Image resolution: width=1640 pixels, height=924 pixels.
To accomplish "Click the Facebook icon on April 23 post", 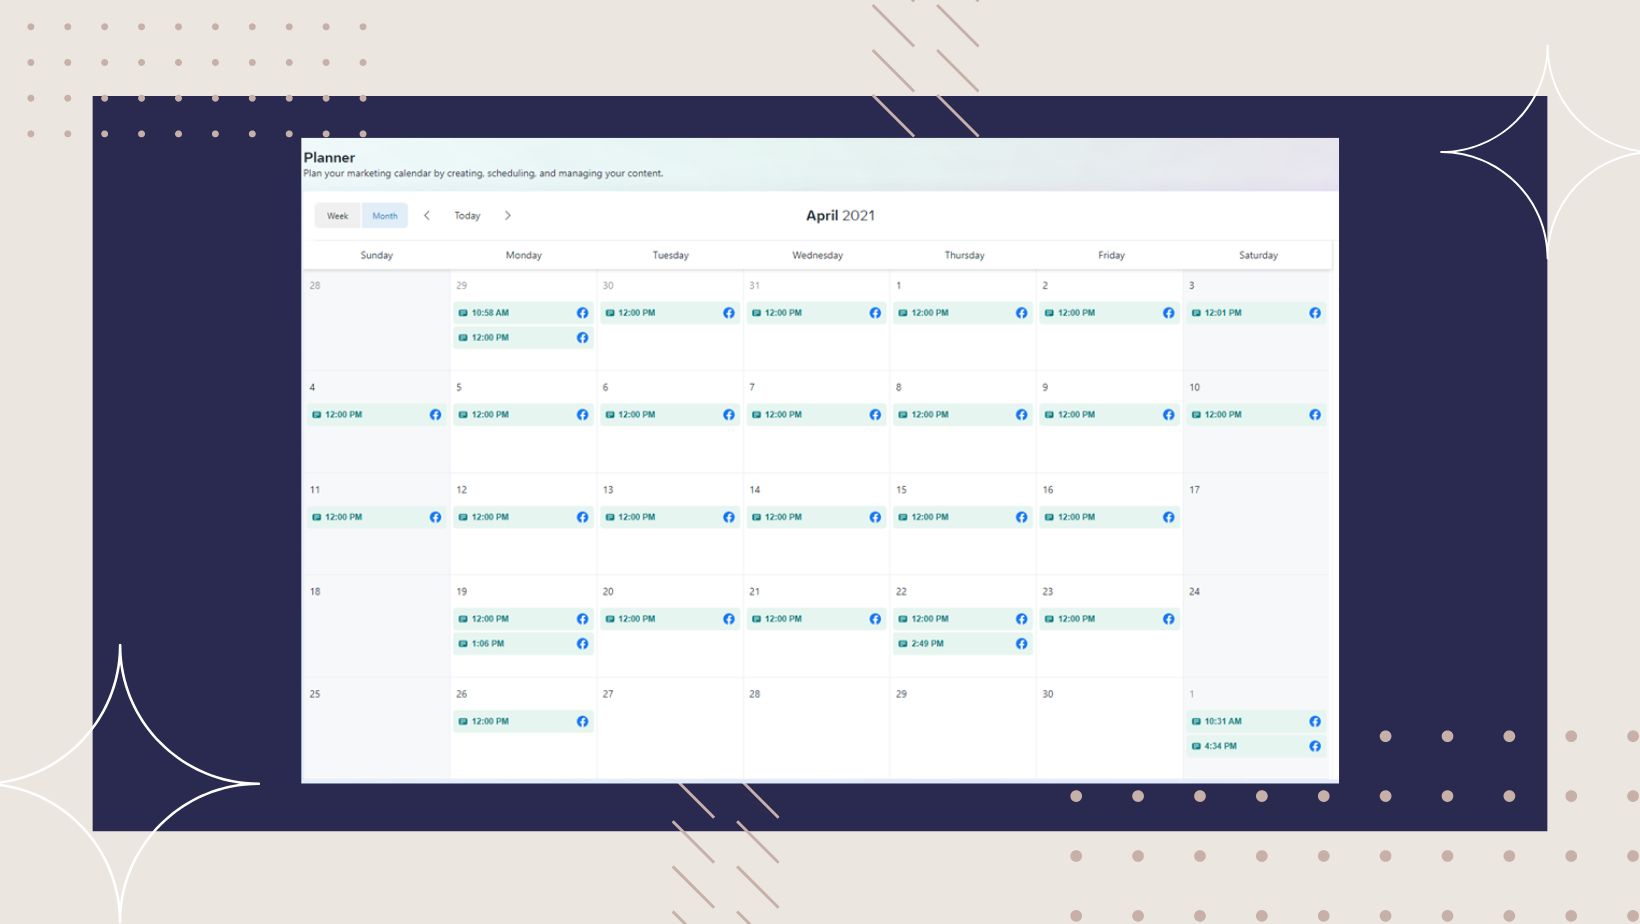I will [1168, 619].
